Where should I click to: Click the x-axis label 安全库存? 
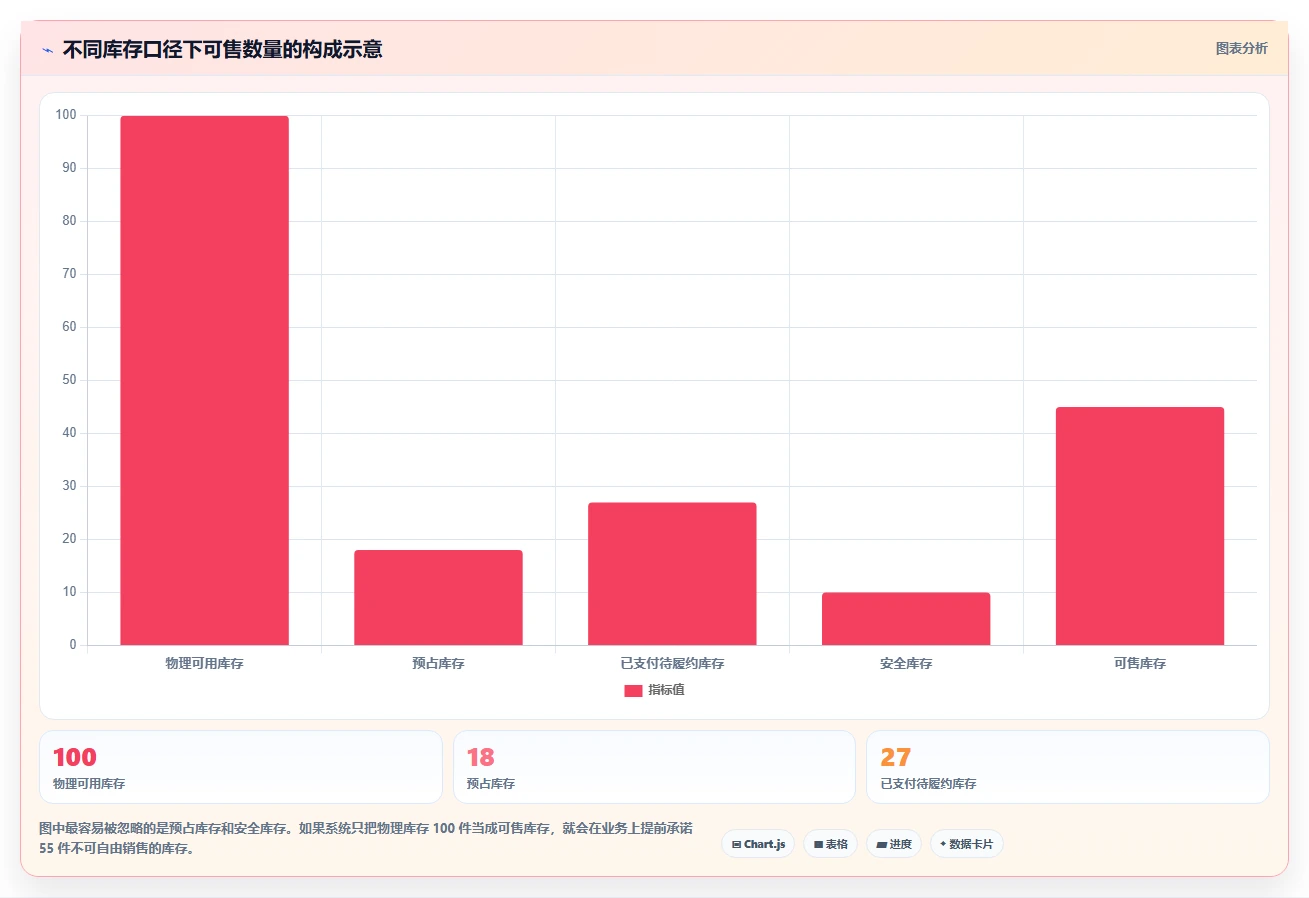coord(906,663)
